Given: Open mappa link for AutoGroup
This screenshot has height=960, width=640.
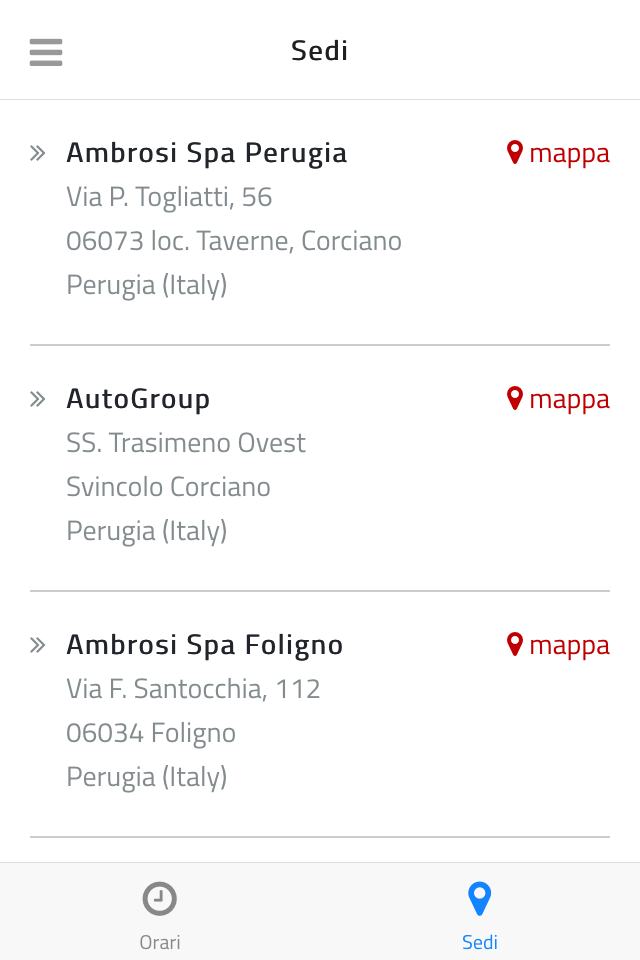Looking at the screenshot, I should pyautogui.click(x=569, y=399).
